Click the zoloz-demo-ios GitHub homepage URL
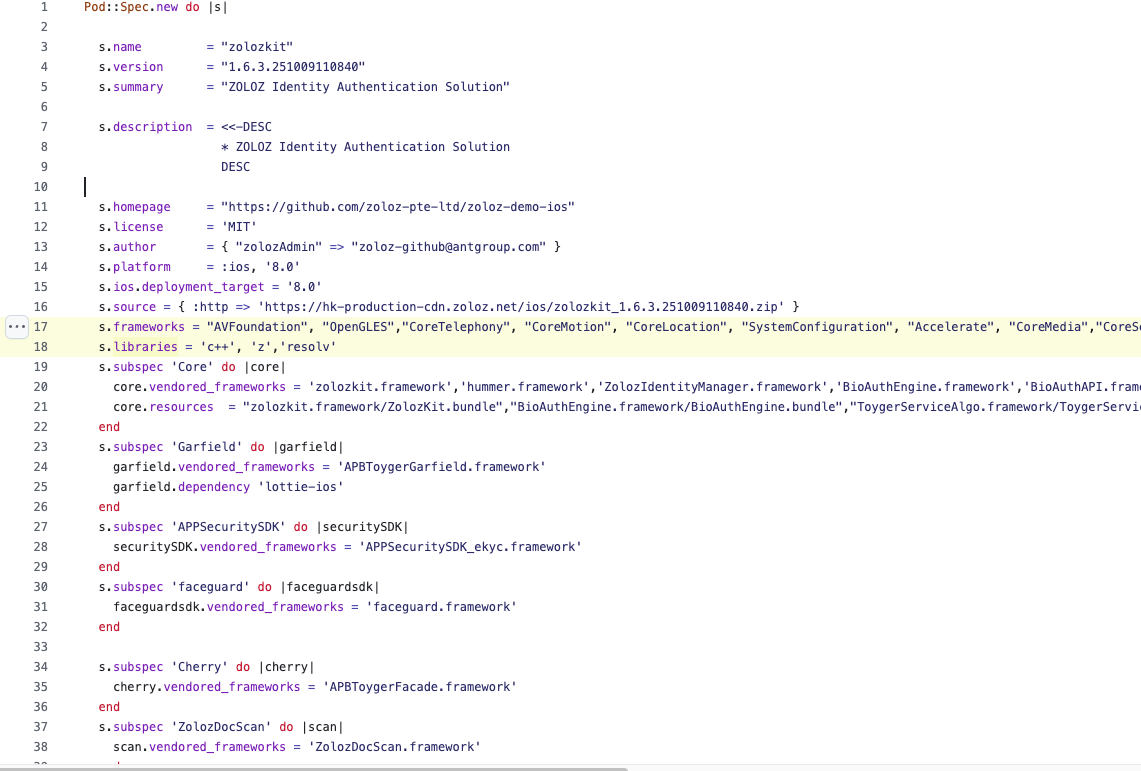 coord(397,207)
